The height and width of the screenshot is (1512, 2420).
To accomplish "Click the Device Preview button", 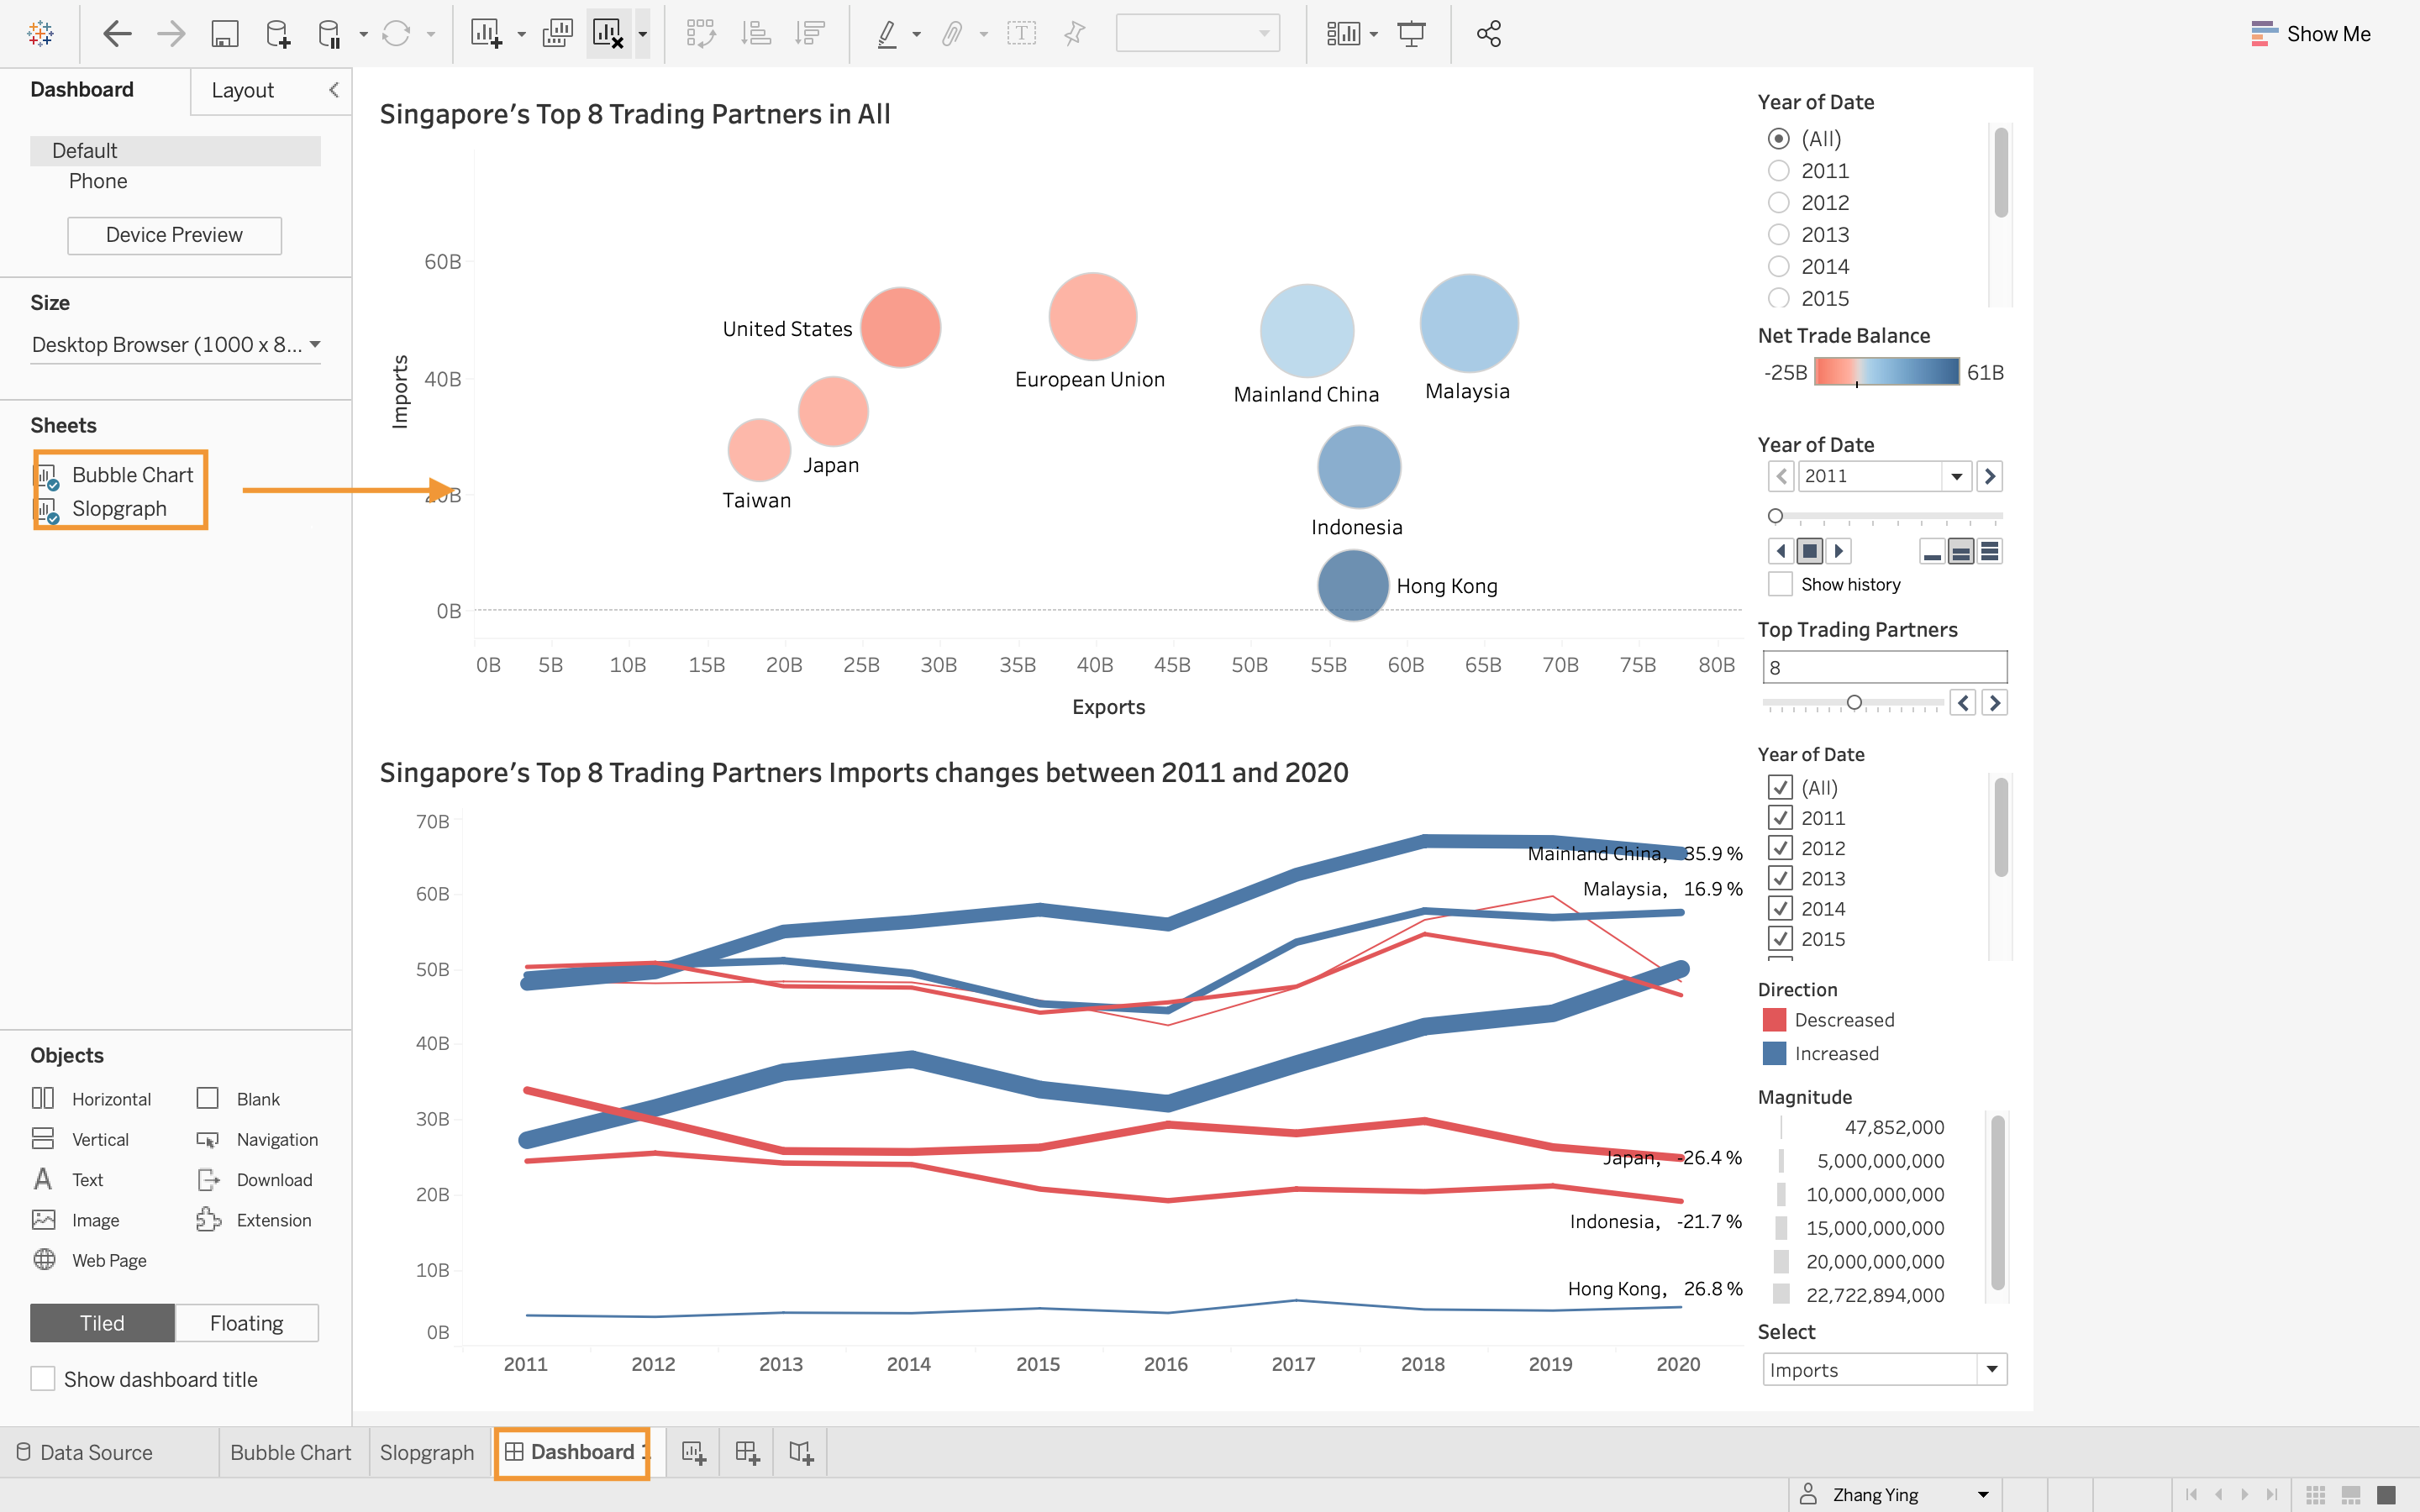I will click(x=174, y=235).
